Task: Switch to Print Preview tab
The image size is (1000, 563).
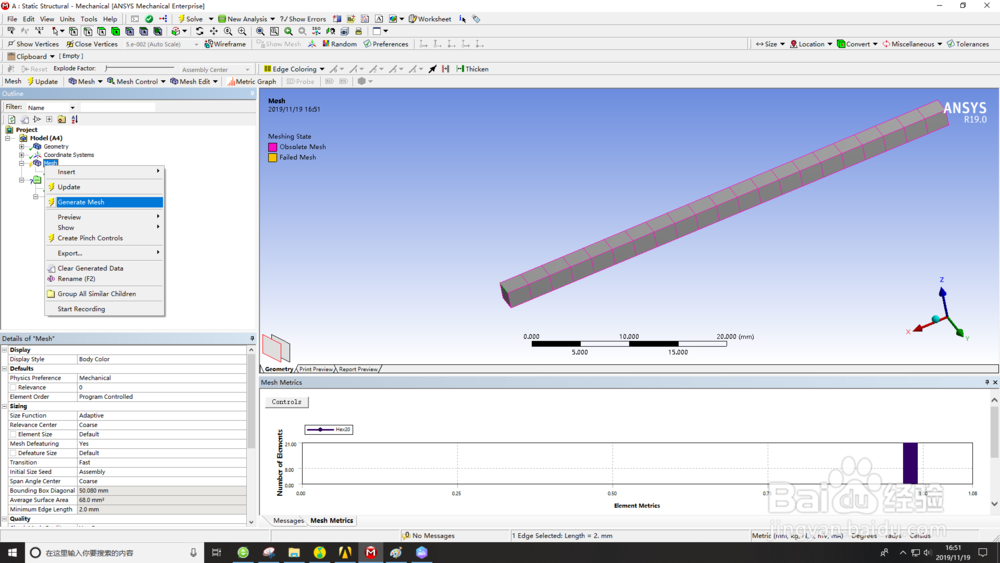Action: pos(316,369)
